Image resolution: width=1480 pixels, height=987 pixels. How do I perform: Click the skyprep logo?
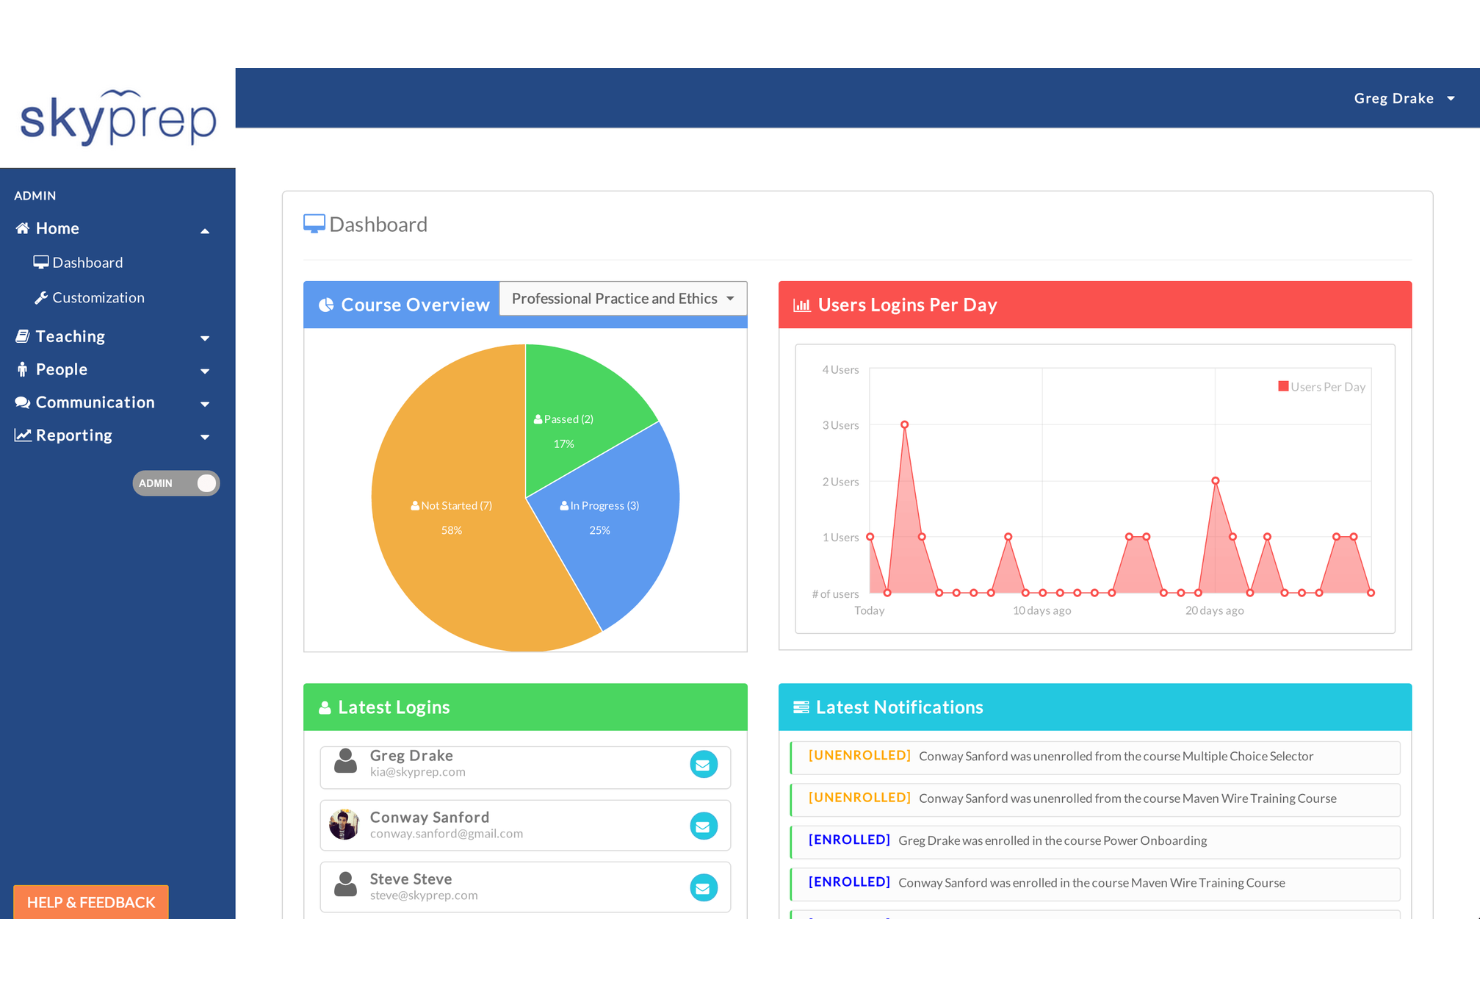pyautogui.click(x=117, y=117)
